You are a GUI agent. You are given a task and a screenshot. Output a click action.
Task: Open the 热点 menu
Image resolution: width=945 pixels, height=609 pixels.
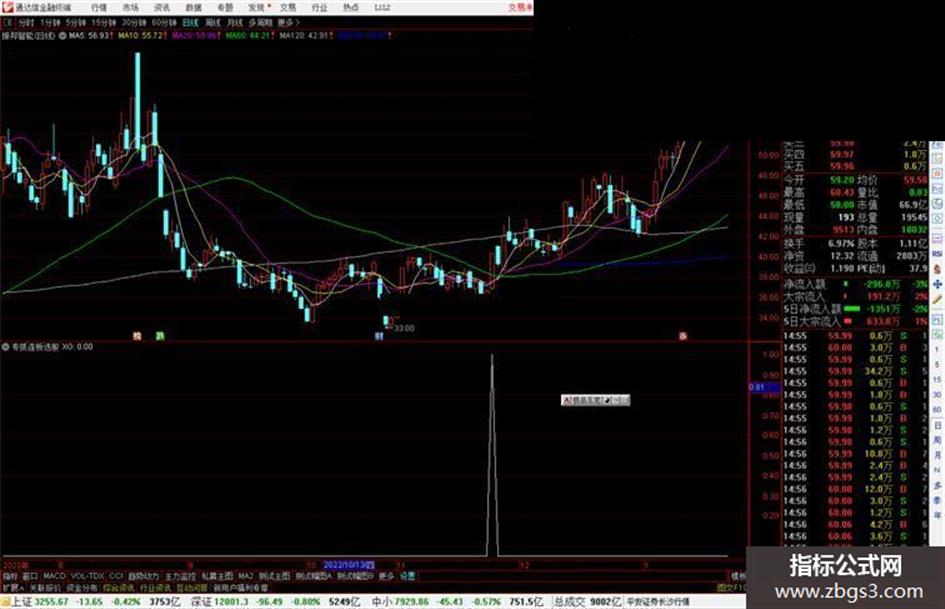point(350,7)
